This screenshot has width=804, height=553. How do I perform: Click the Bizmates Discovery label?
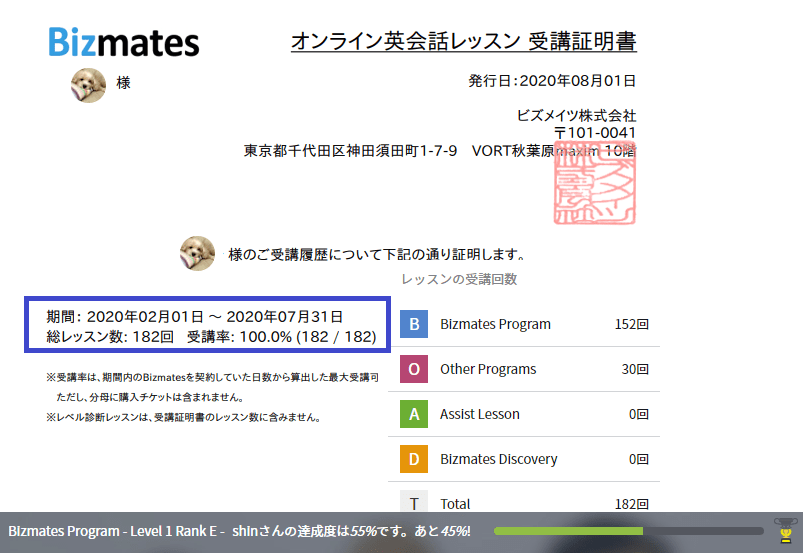coord(498,459)
